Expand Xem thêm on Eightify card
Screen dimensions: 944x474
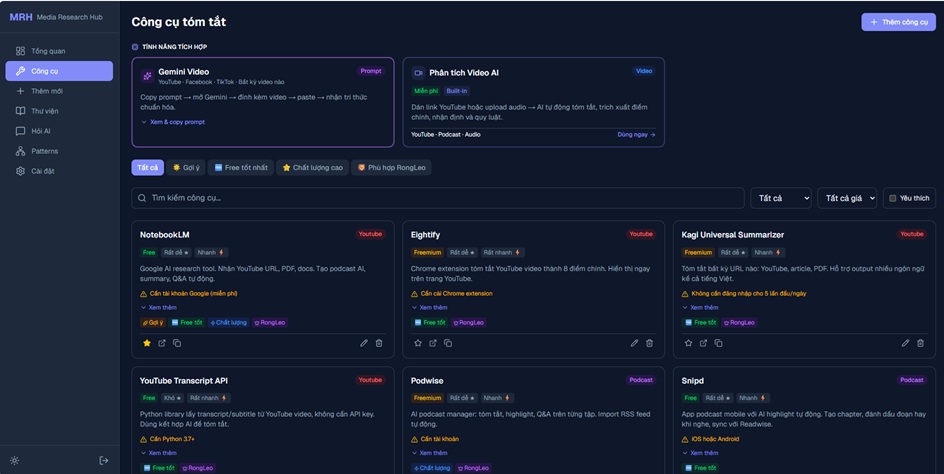(429, 307)
